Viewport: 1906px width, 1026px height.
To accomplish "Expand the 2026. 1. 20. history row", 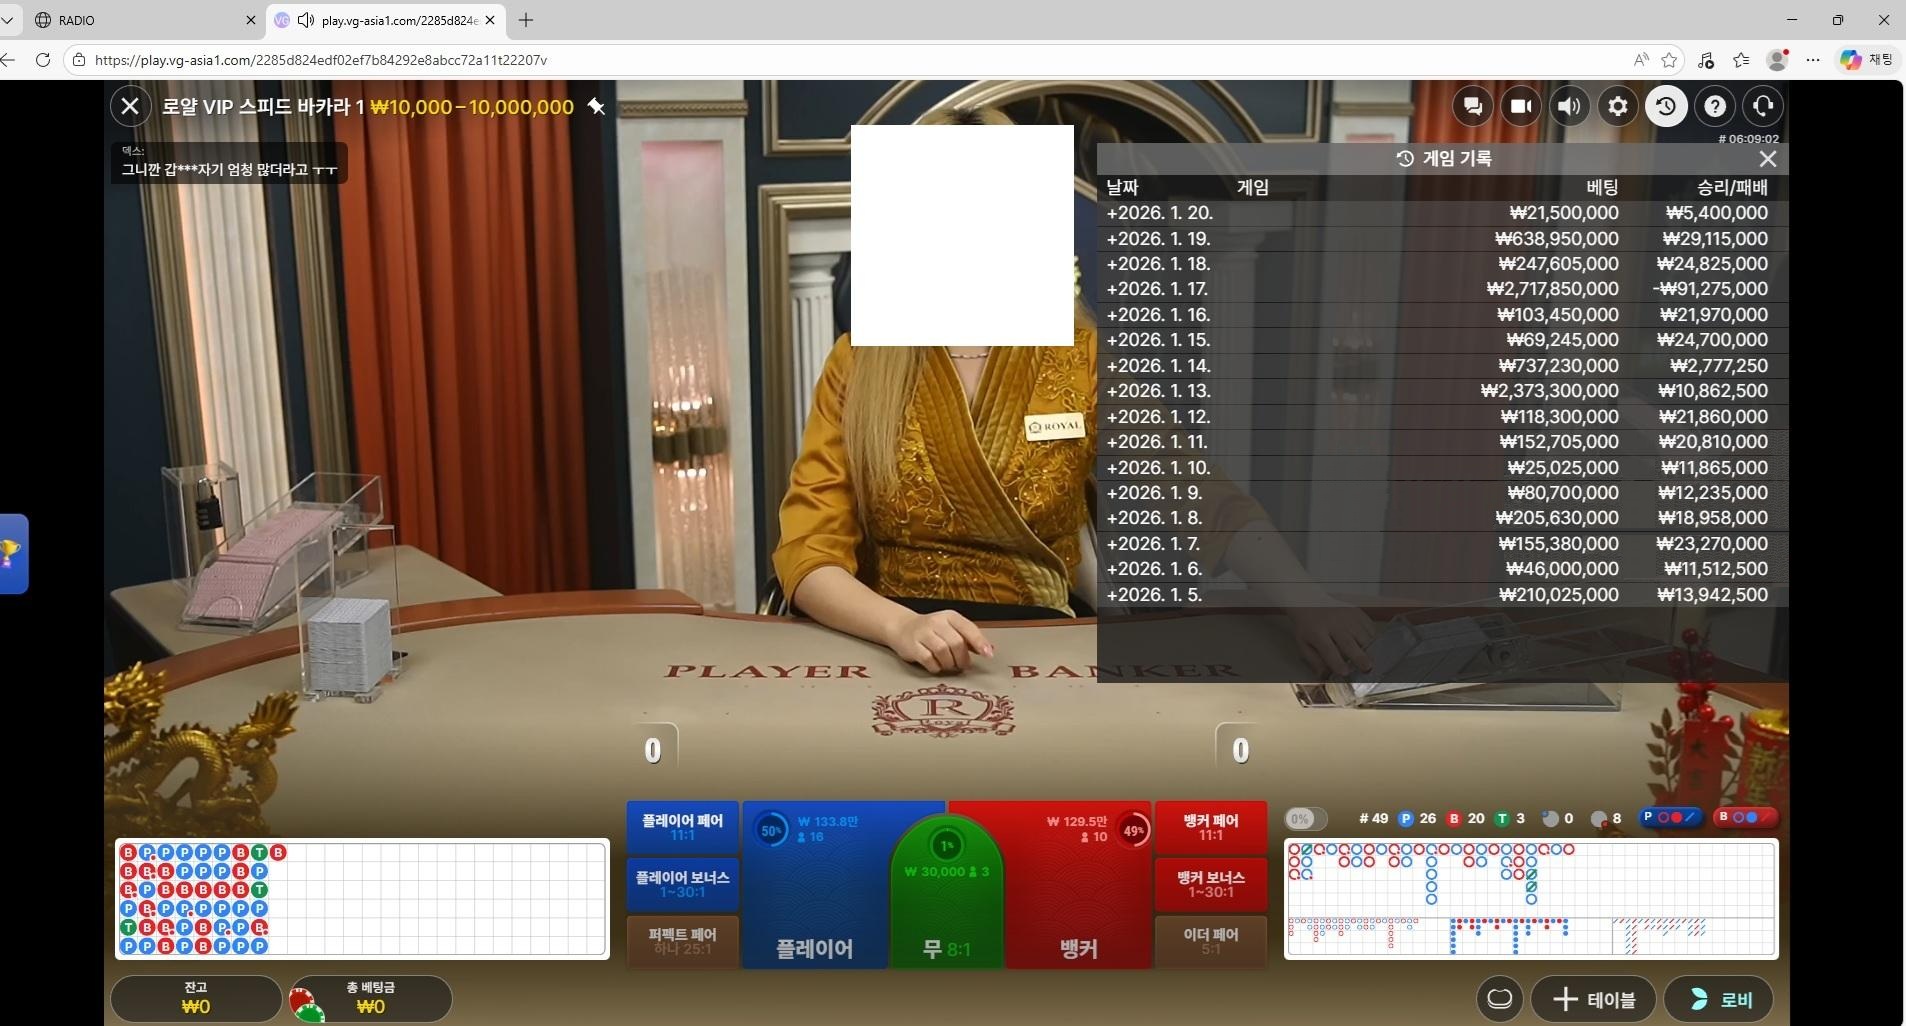I will pyautogui.click(x=1160, y=213).
